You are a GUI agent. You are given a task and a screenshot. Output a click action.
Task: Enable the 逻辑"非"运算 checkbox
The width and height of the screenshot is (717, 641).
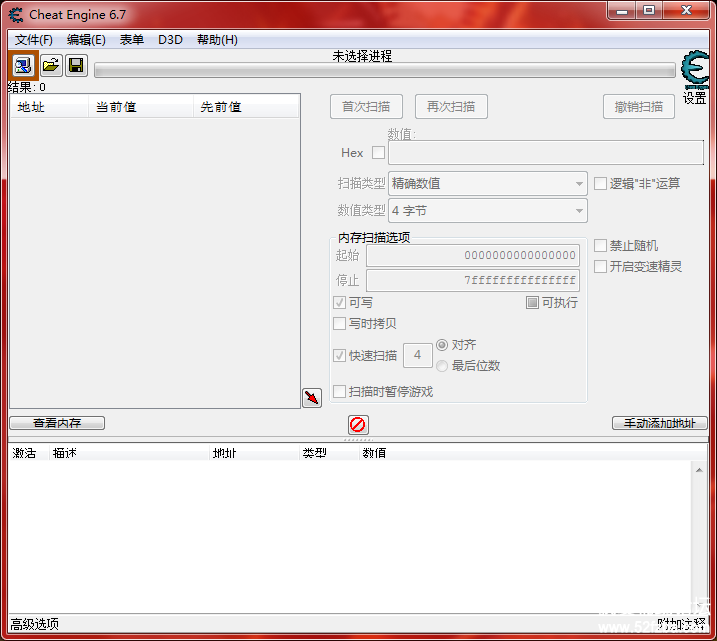click(x=600, y=184)
